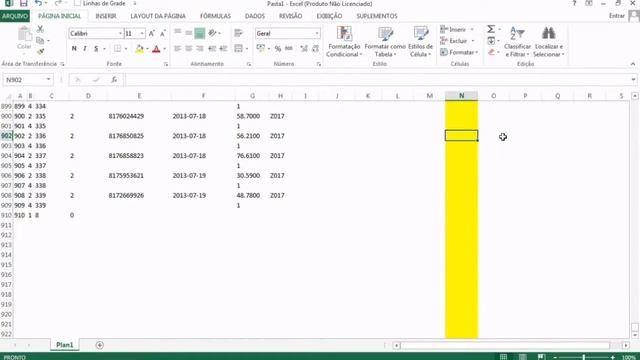
Task: Decrease font size with small A
Action: point(162,33)
